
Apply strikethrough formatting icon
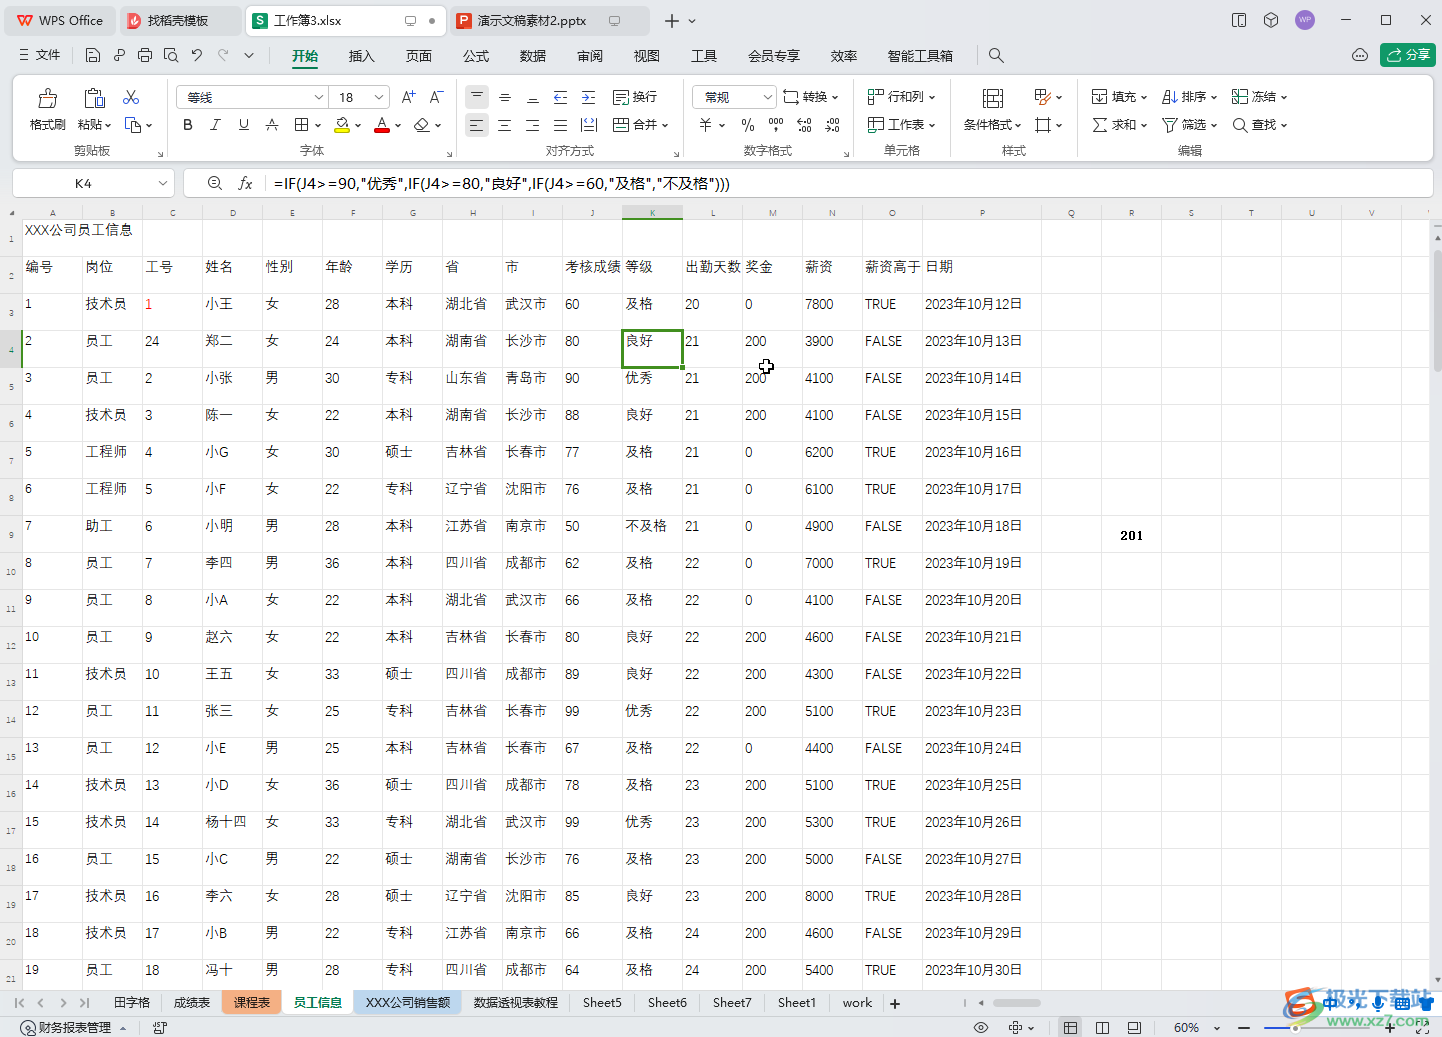(x=272, y=125)
